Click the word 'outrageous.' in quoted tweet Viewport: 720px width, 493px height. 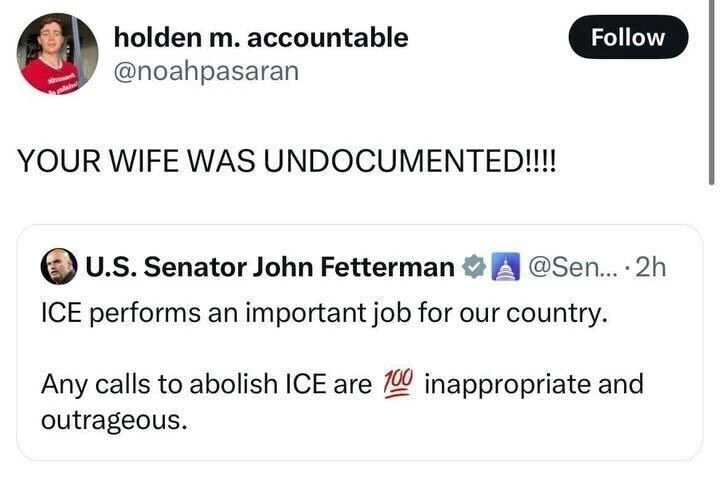(x=113, y=420)
